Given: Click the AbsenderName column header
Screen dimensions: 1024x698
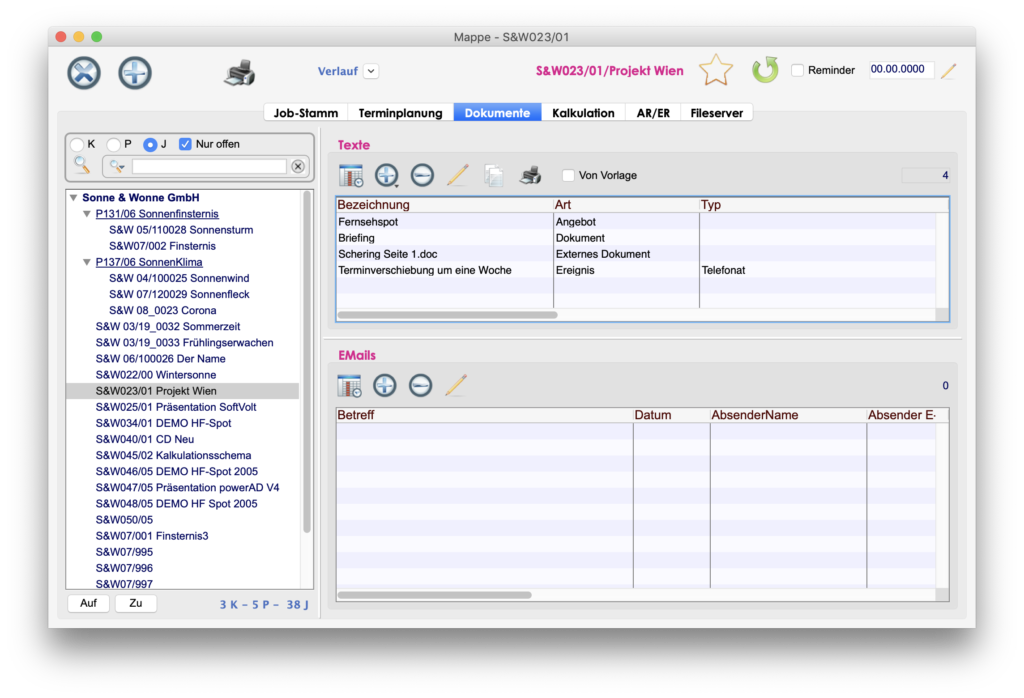Looking at the screenshot, I should coord(788,415).
